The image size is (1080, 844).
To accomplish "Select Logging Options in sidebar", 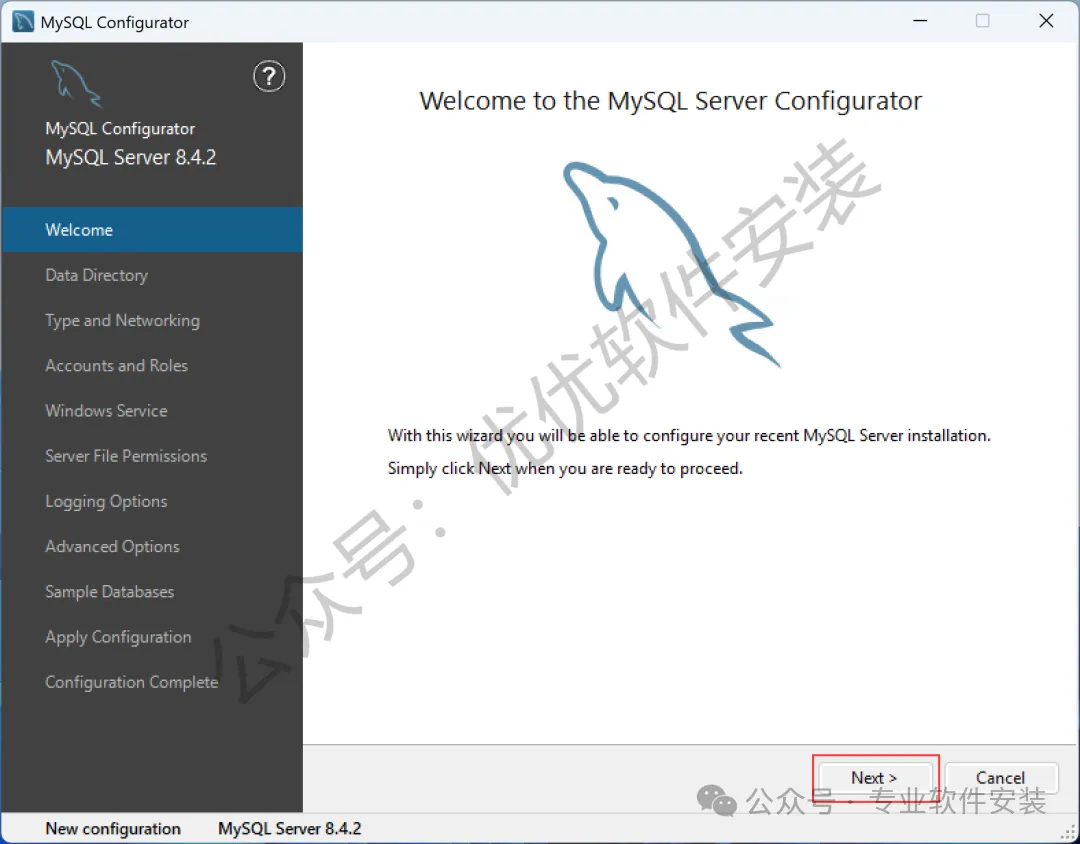I will (x=152, y=501).
